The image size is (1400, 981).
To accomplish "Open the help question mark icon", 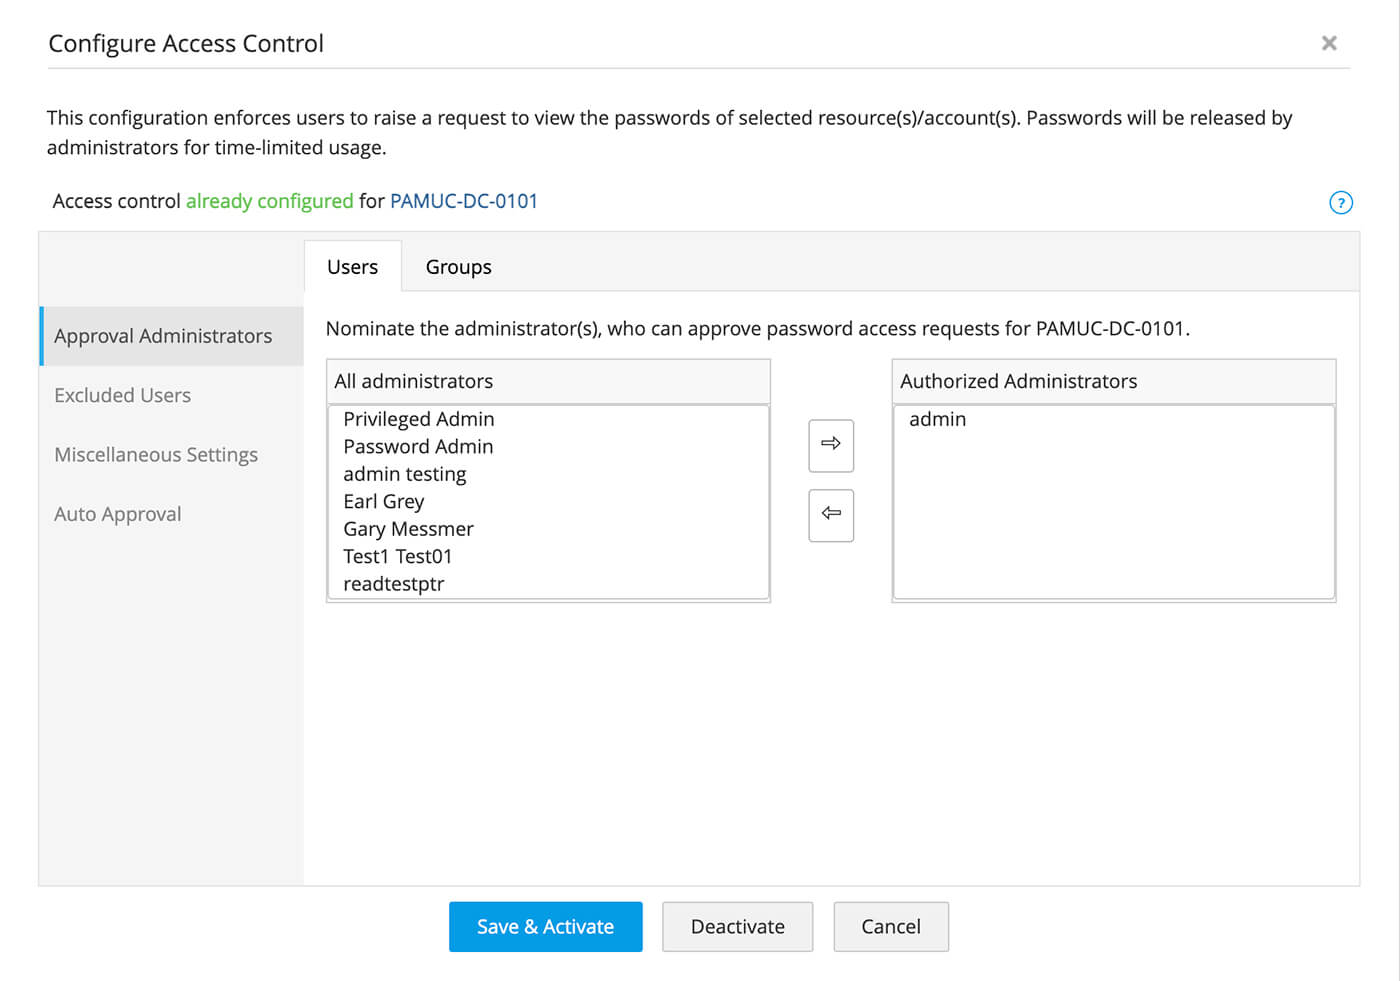I will tap(1340, 203).
